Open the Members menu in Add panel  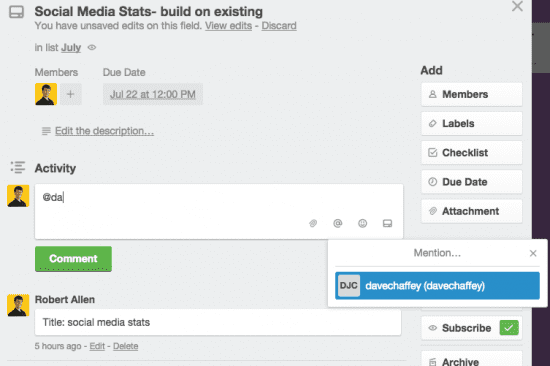coord(471,94)
